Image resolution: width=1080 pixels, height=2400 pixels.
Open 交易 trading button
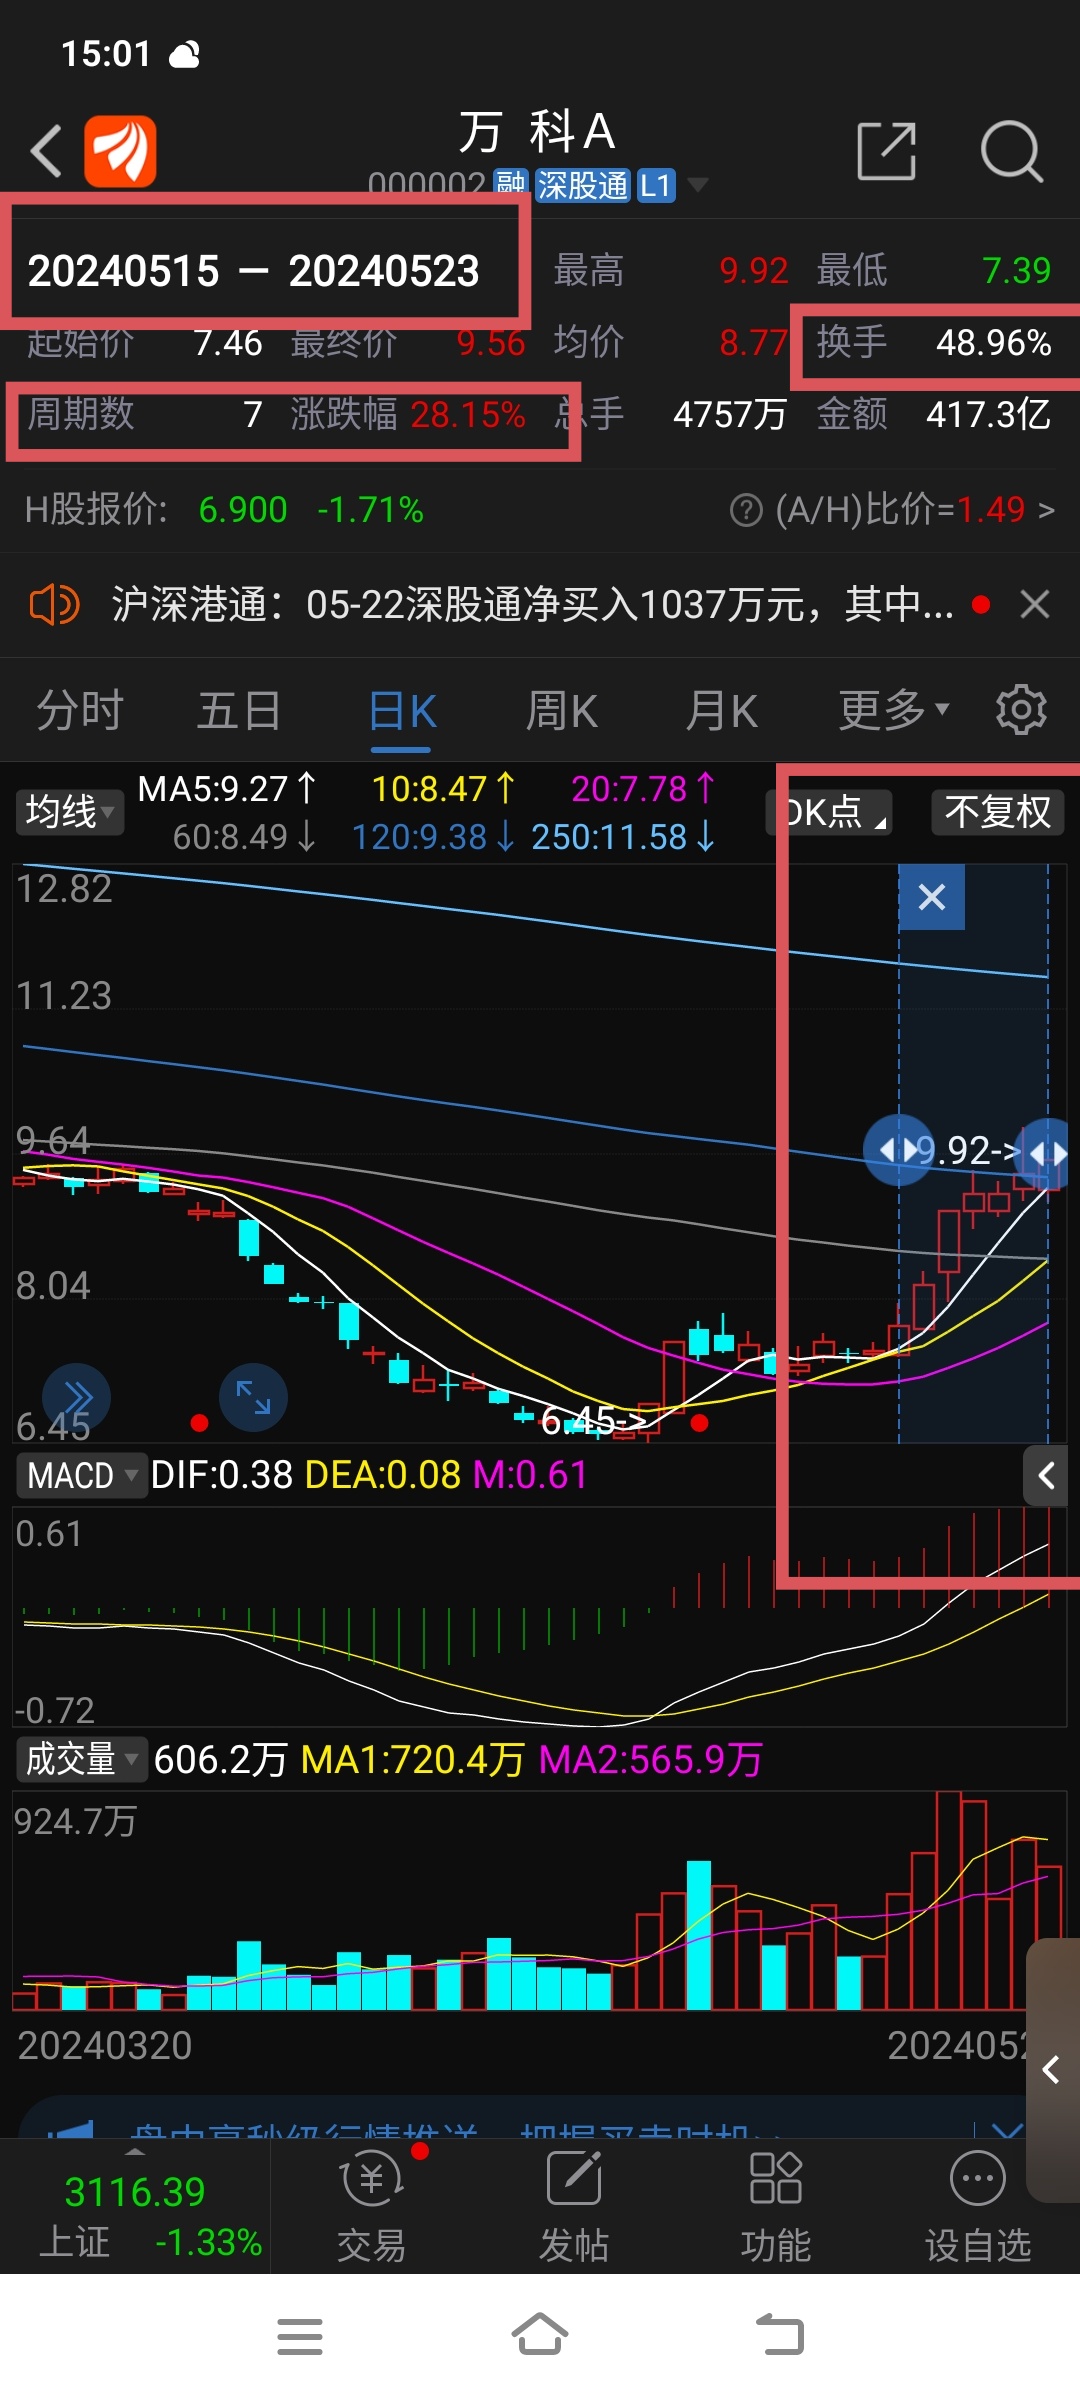click(371, 2209)
